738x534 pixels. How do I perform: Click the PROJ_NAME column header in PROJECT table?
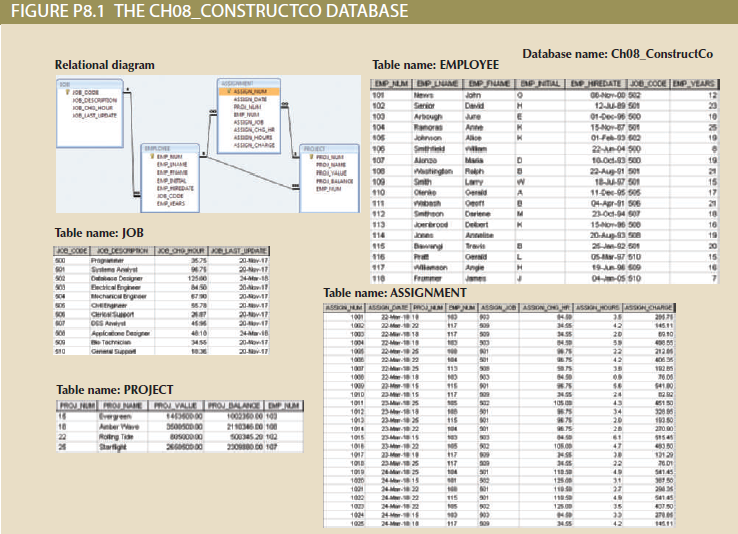[122, 406]
